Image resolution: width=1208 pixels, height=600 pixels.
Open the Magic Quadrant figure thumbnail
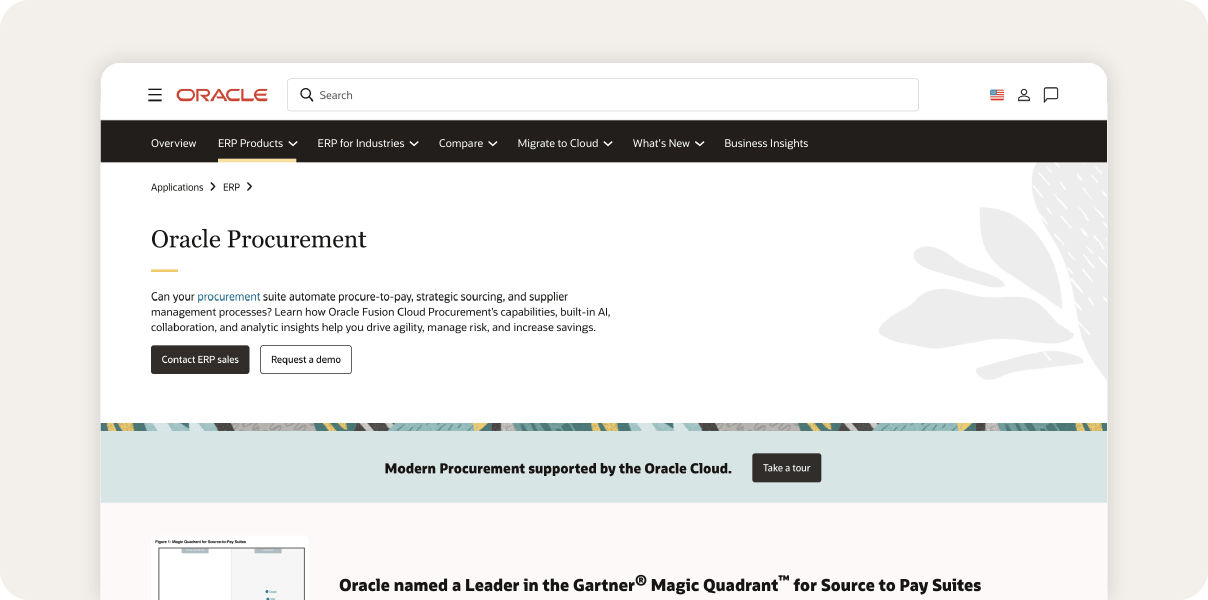coord(229,568)
